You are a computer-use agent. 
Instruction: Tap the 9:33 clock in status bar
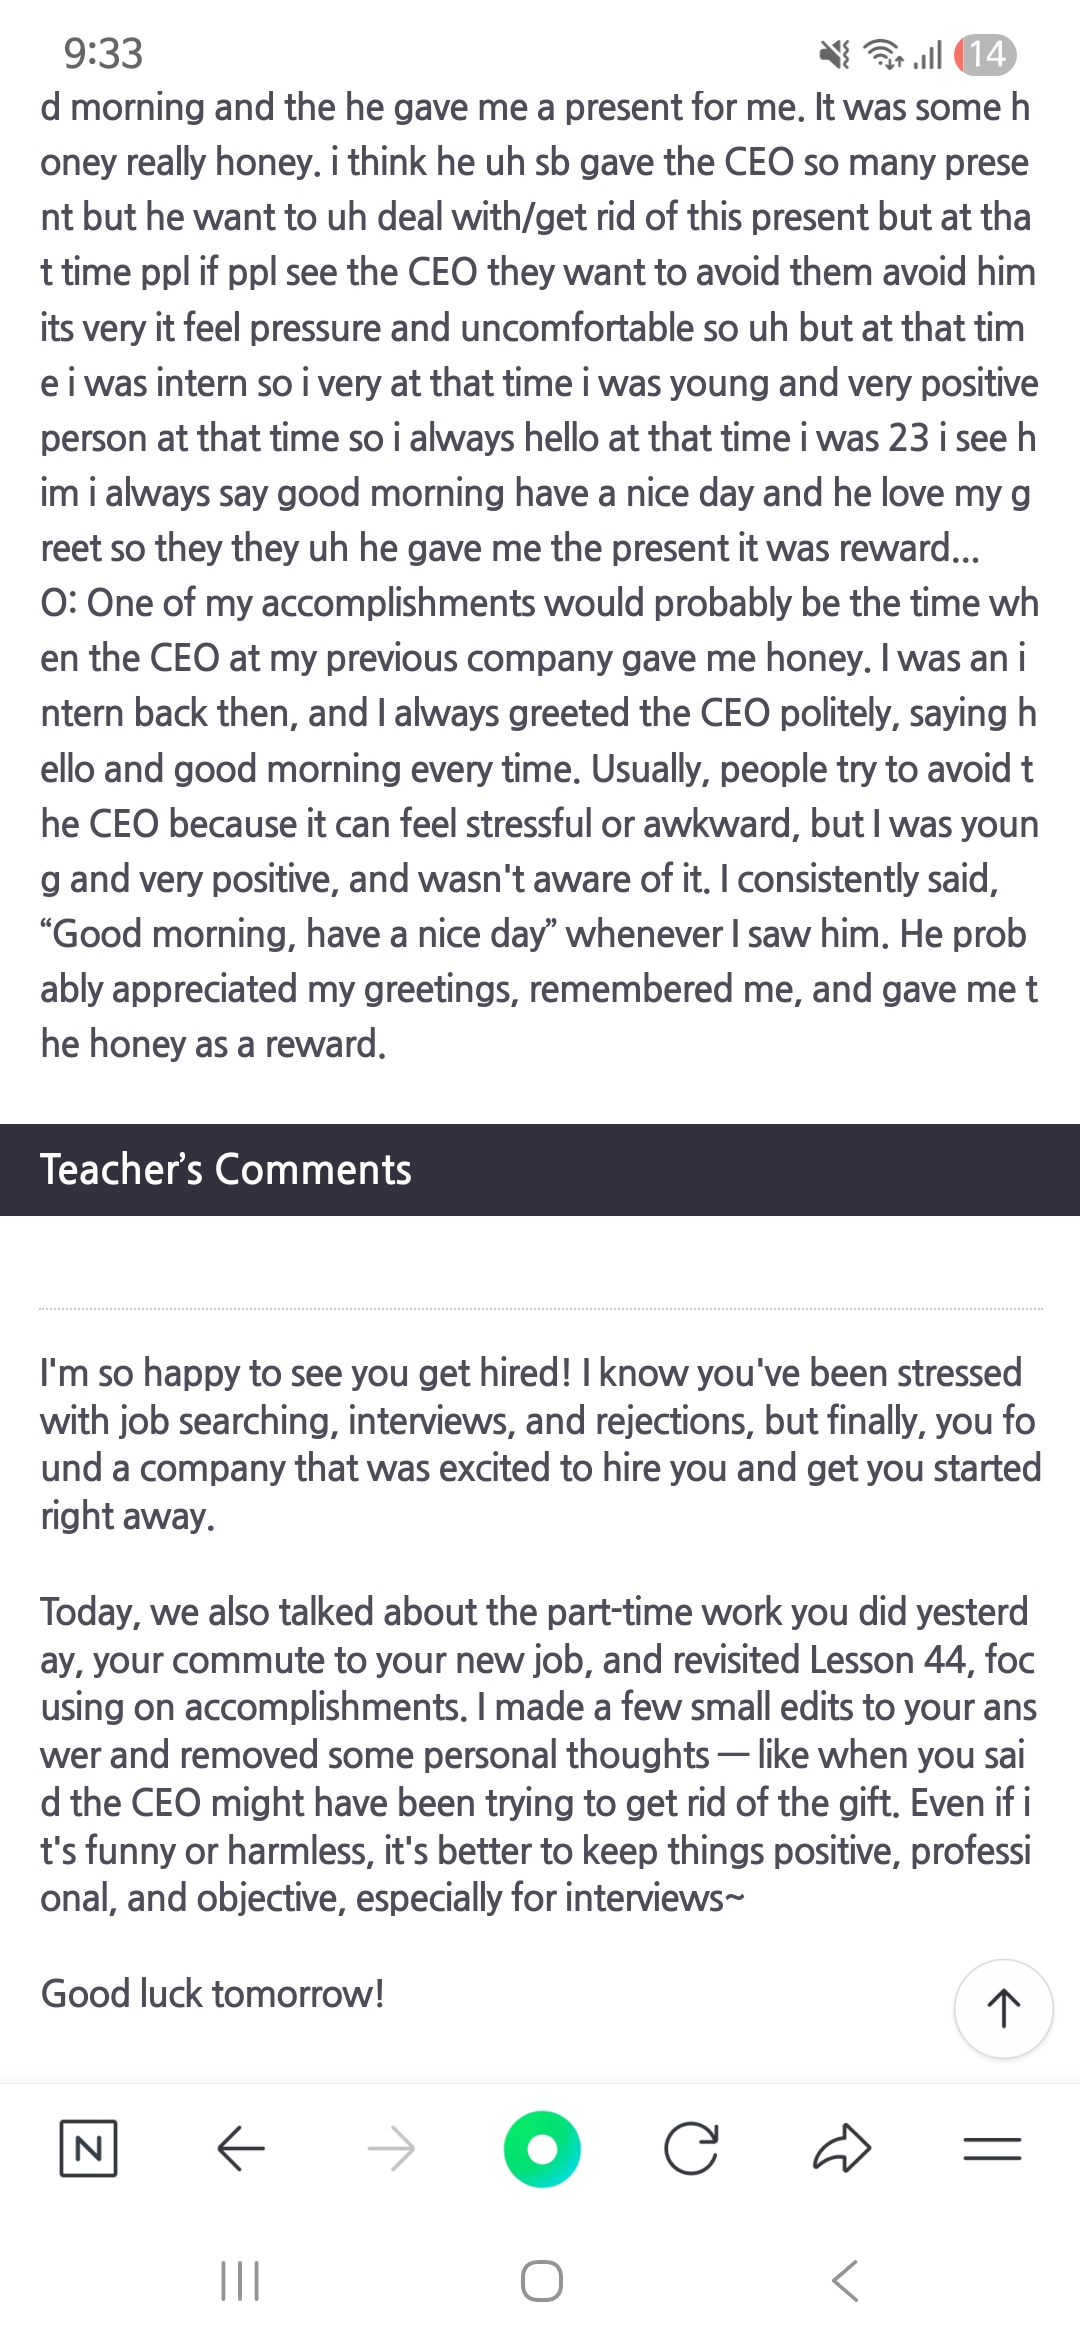(x=103, y=54)
